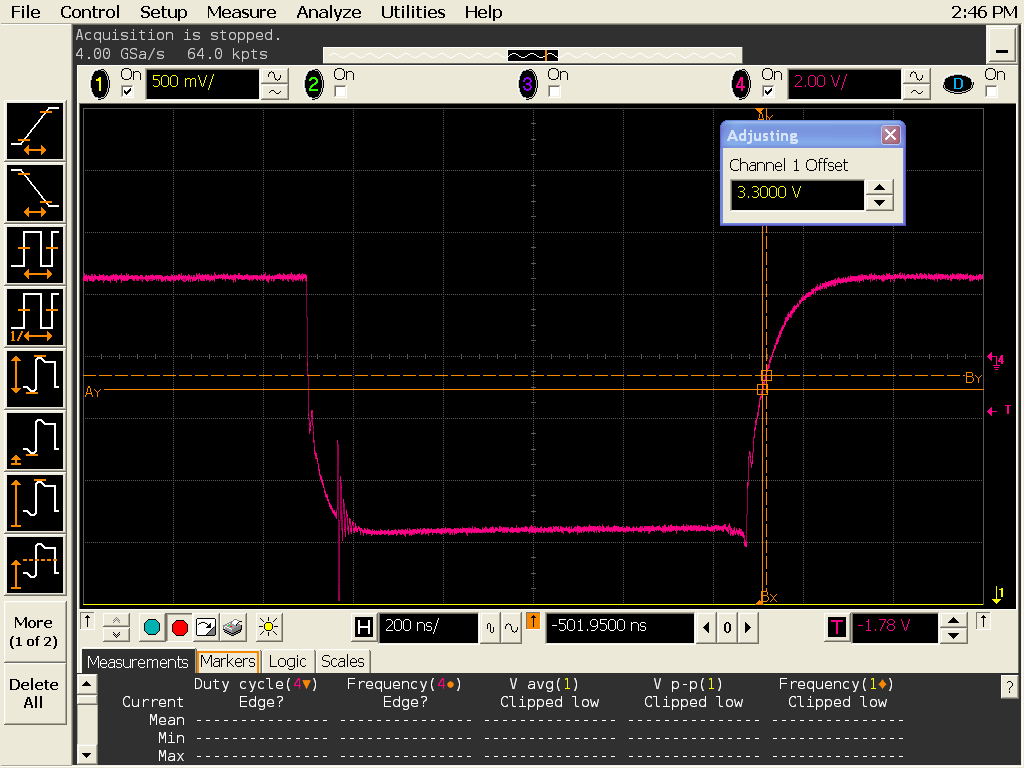
Task: Open the horizontal H setup button
Action: point(364,628)
